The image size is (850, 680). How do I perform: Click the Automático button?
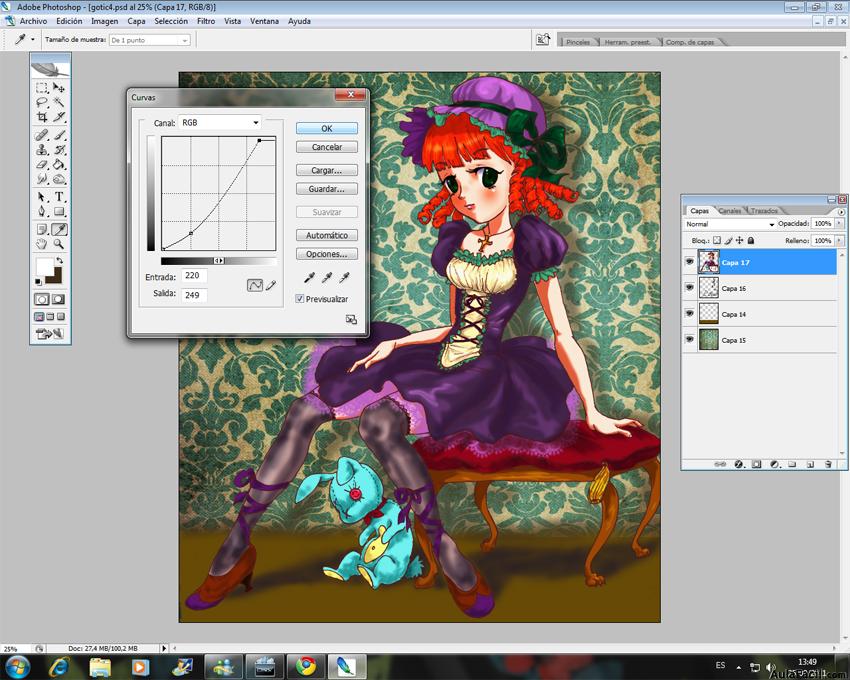(x=327, y=235)
